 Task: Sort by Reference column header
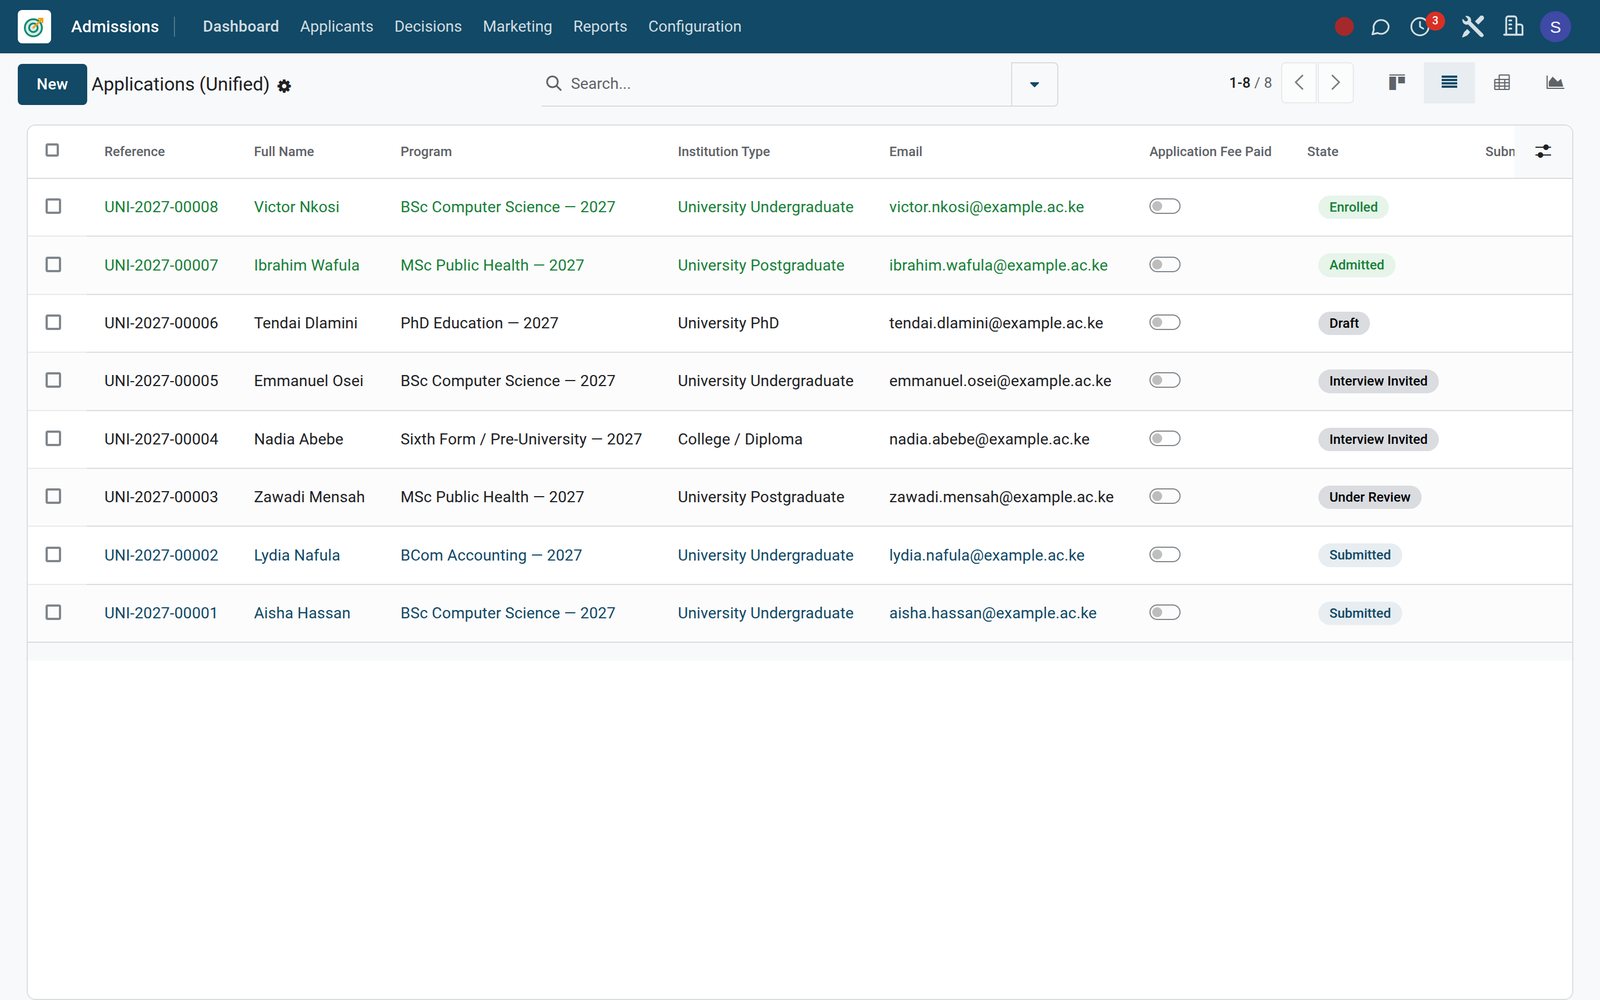pyautogui.click(x=134, y=152)
